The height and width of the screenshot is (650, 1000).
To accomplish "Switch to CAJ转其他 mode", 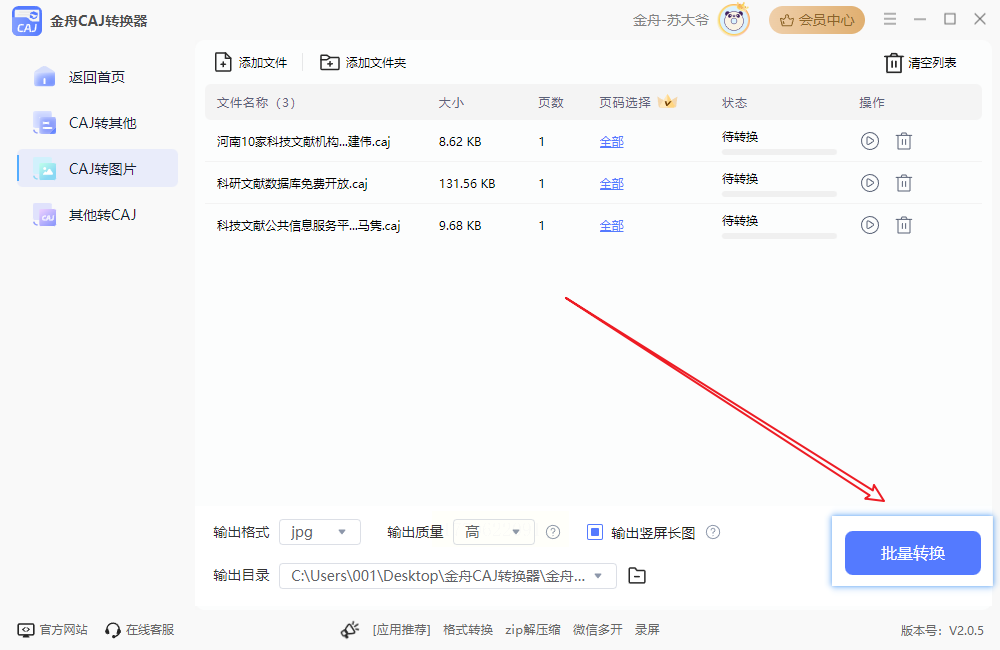I will point(97,123).
